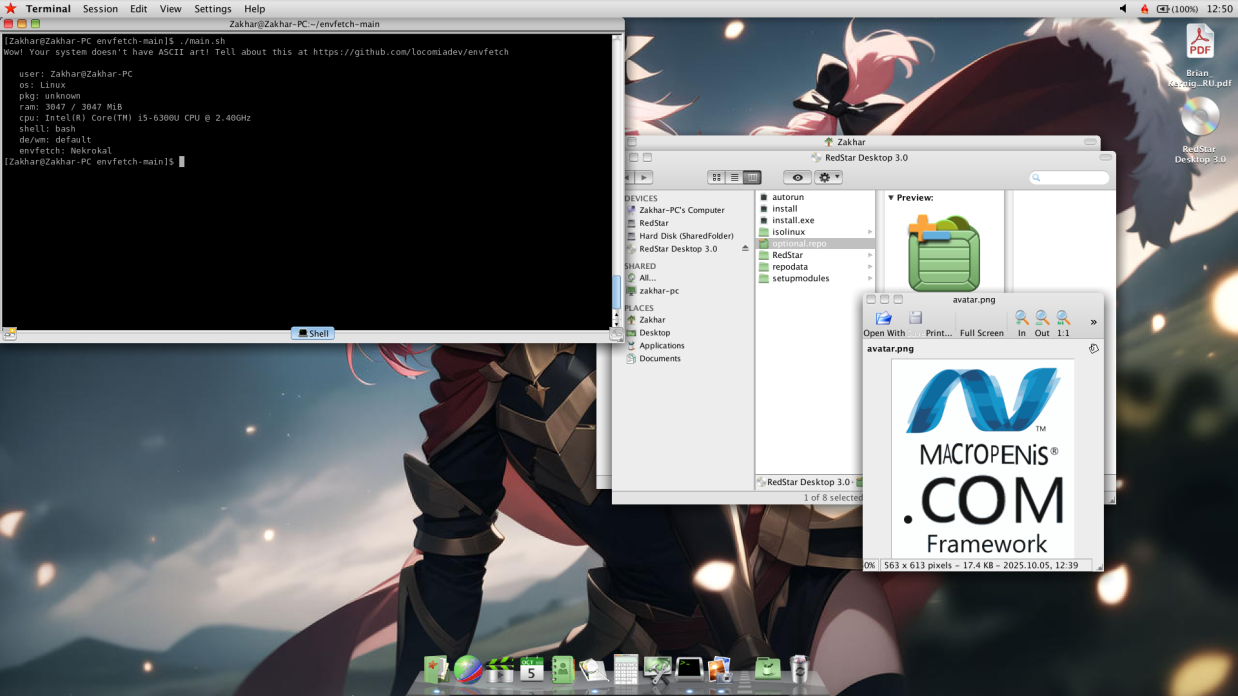Open the Terminal menu in menu bar

(x=48, y=8)
